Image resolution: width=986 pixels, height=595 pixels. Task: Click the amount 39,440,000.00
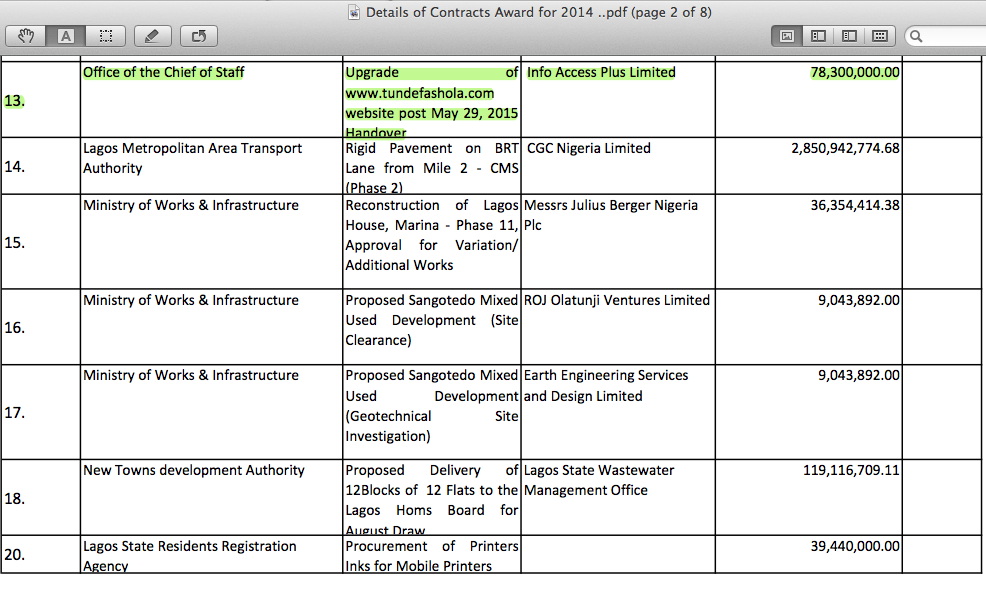point(855,546)
